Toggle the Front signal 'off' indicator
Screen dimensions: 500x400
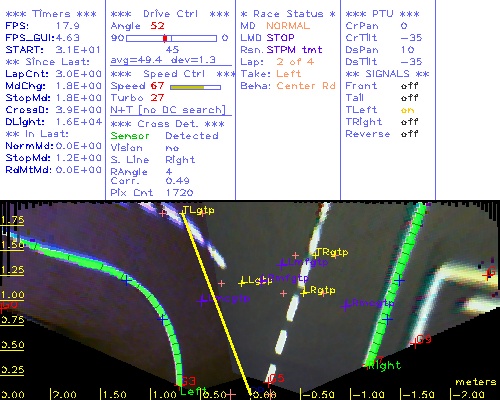tap(409, 86)
